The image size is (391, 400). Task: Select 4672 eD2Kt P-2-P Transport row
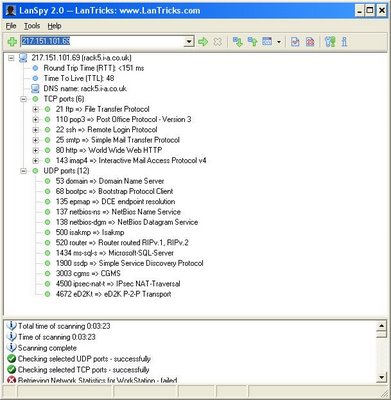[x=113, y=294]
